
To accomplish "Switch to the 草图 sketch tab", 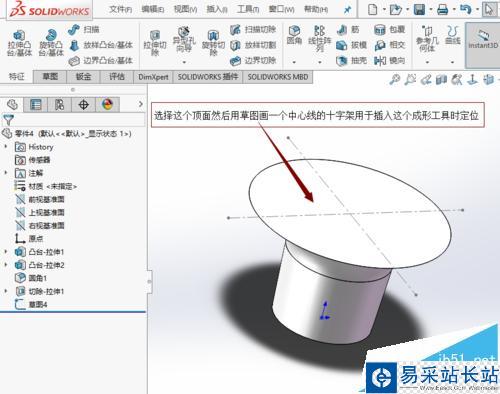I will [50, 77].
